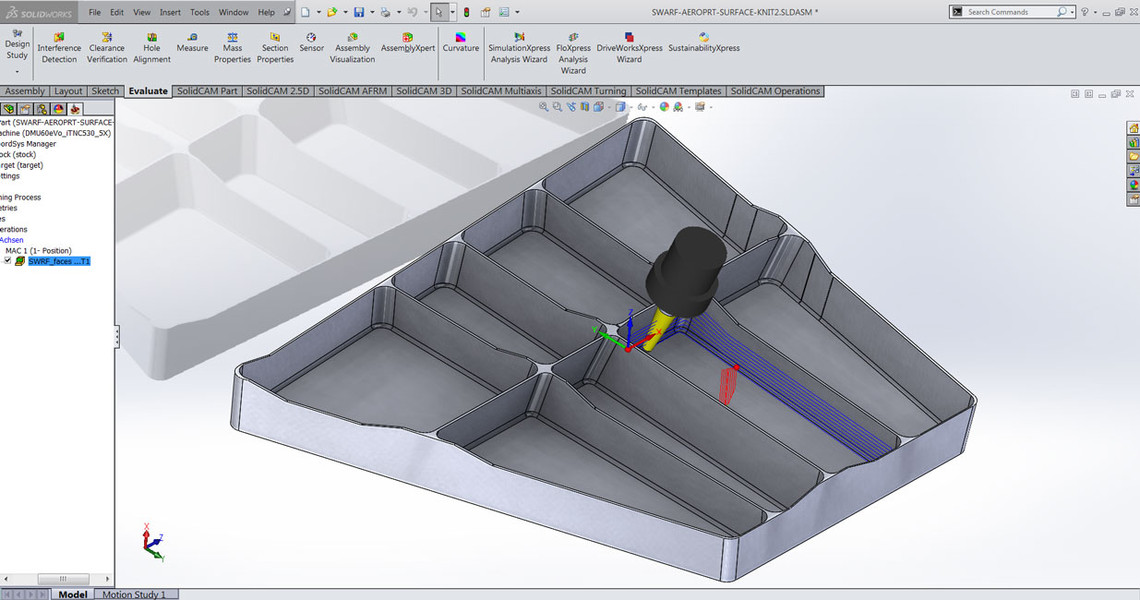Open the dropdown arrow beside Print
The height and width of the screenshot is (600, 1140).
(398, 12)
